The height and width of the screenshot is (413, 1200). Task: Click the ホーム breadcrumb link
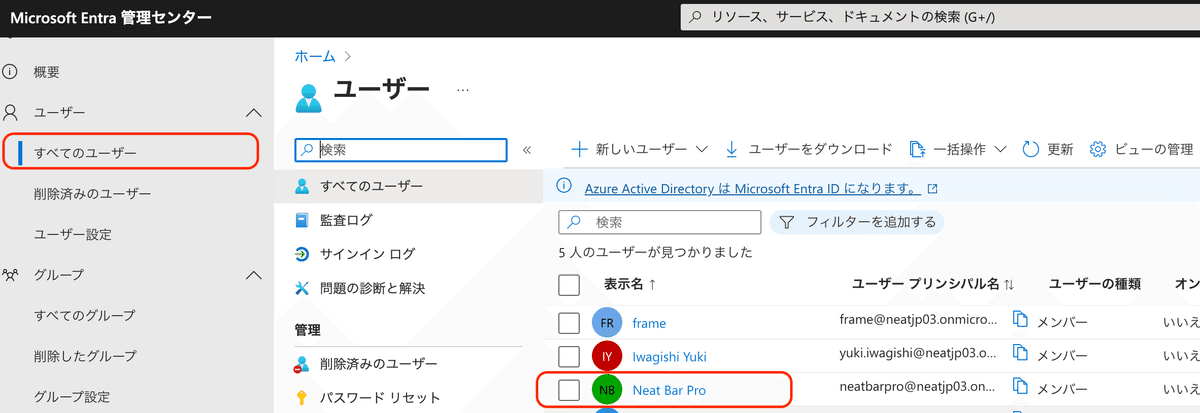pos(315,58)
